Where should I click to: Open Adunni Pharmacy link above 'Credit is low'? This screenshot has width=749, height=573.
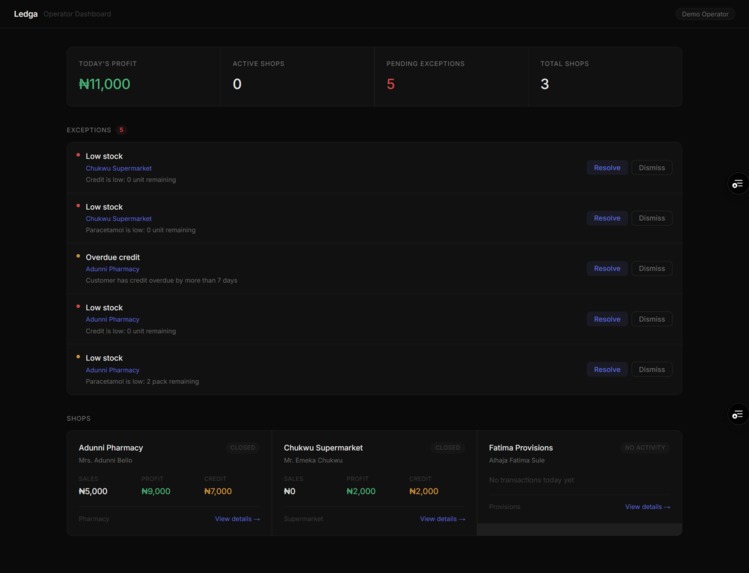[x=112, y=319]
